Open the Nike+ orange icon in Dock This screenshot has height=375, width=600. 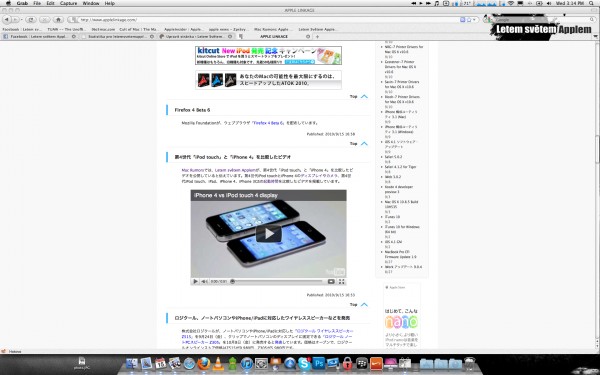[x=376, y=363]
